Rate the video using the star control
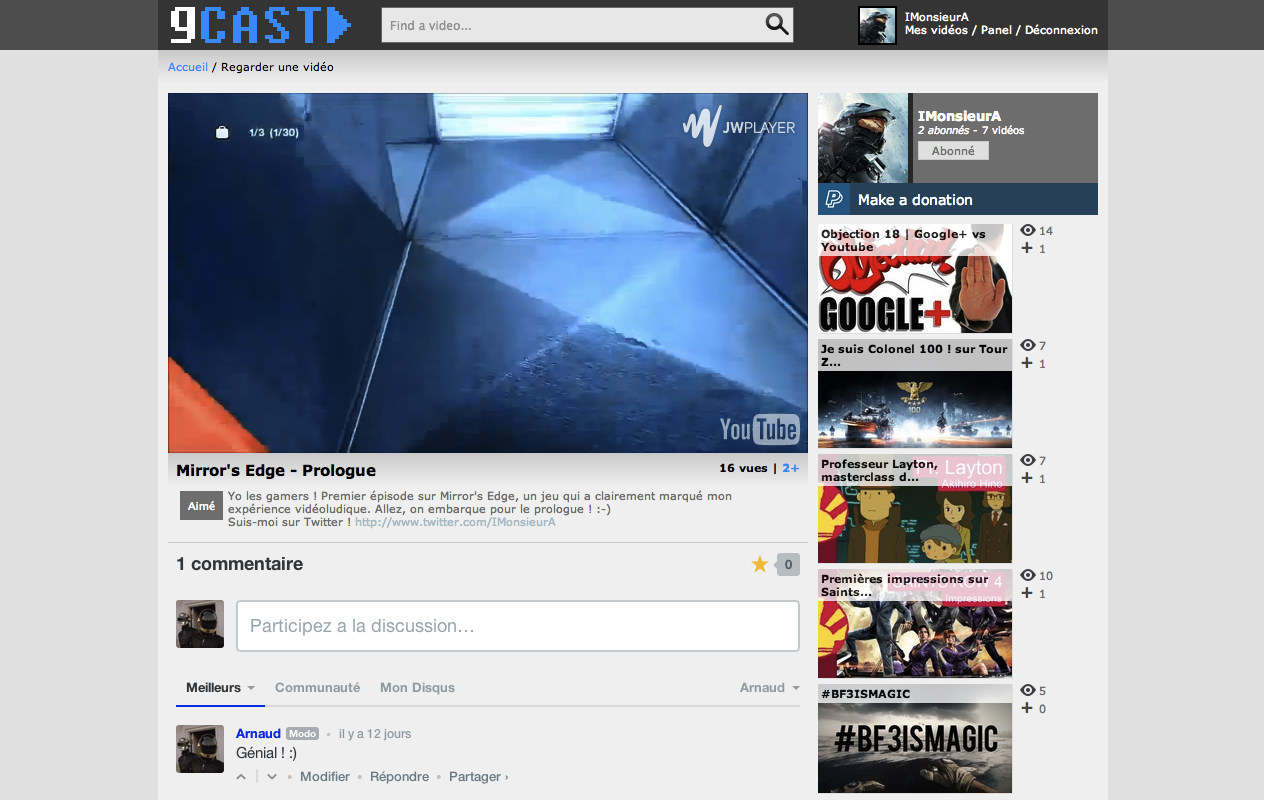 click(x=759, y=564)
